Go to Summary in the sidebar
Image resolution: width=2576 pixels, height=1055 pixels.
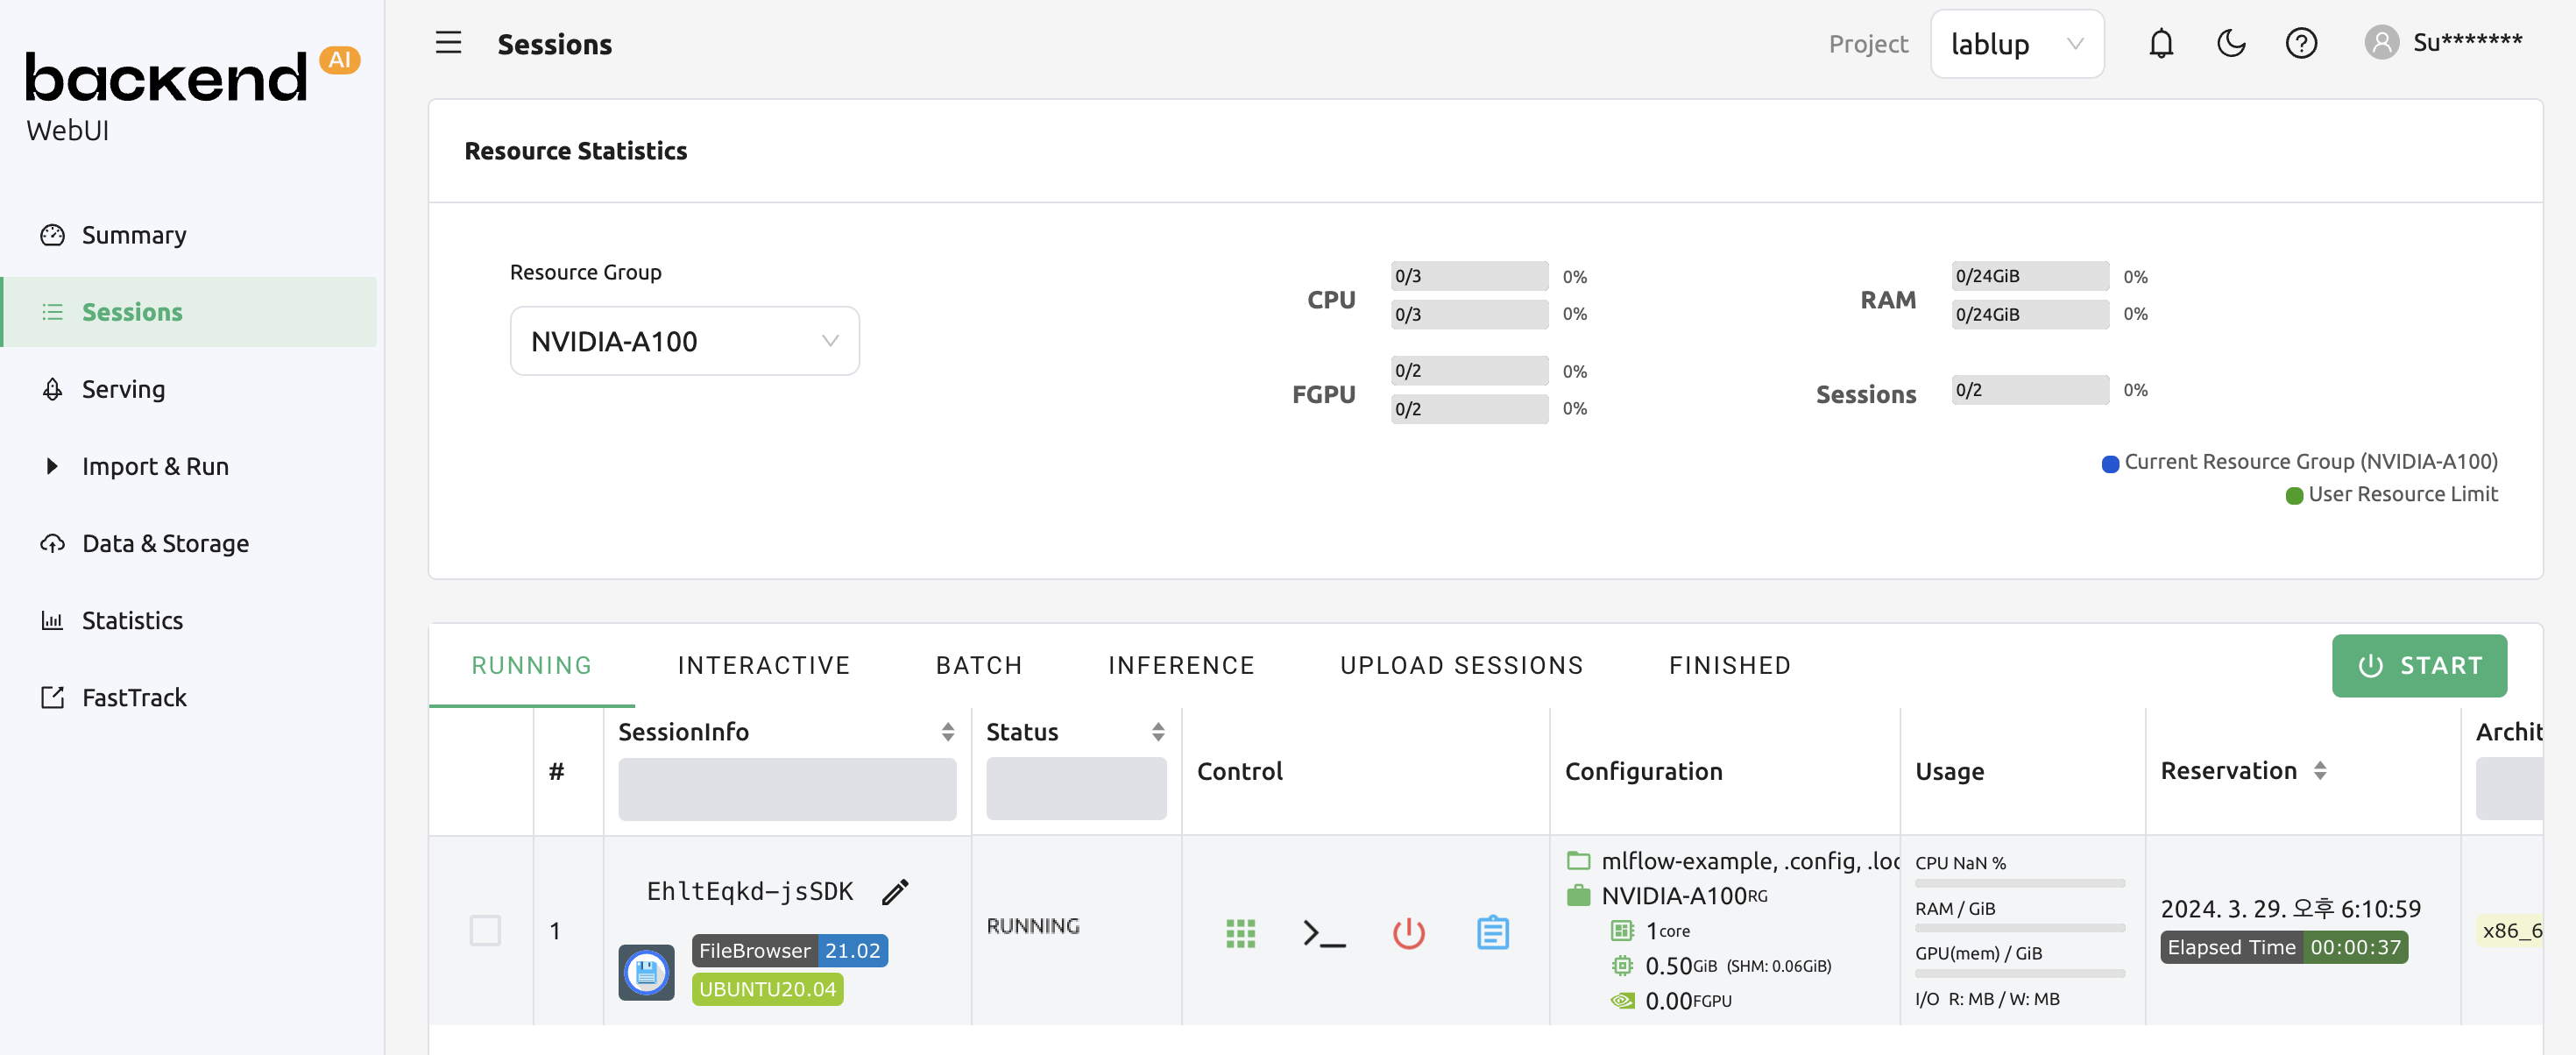(x=134, y=235)
